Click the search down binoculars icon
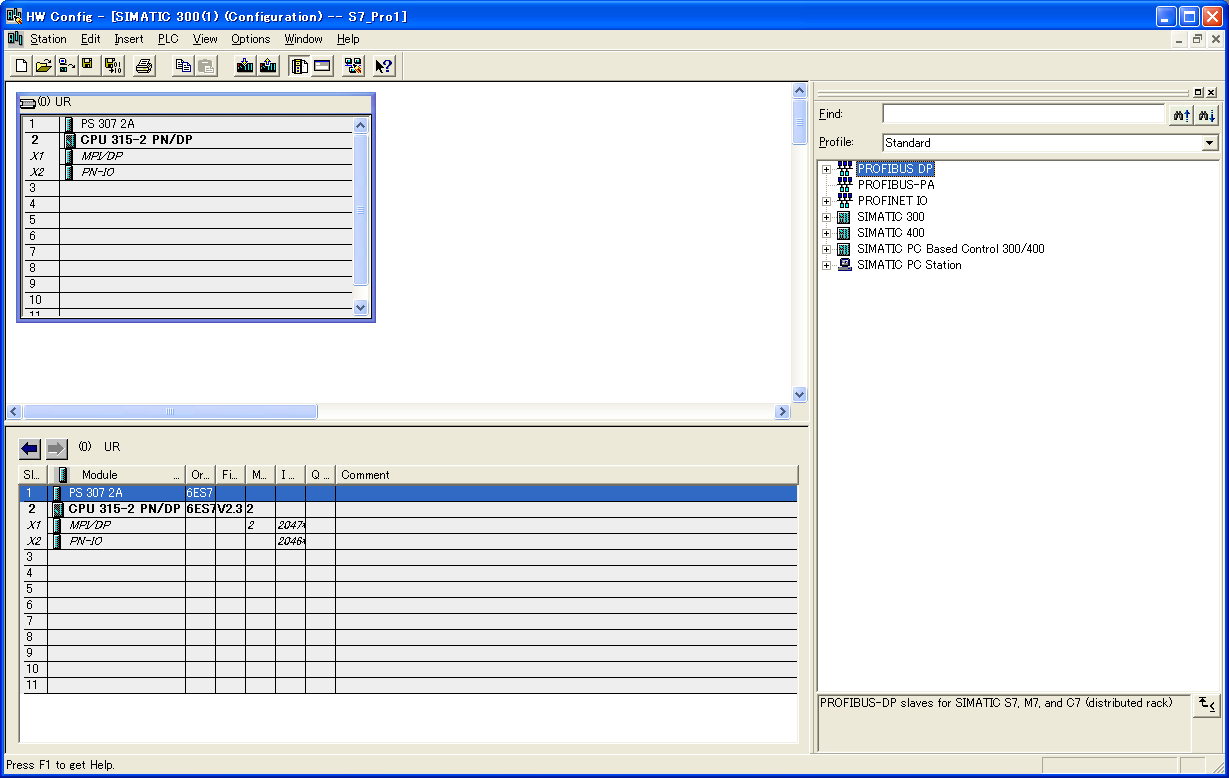 (1207, 115)
